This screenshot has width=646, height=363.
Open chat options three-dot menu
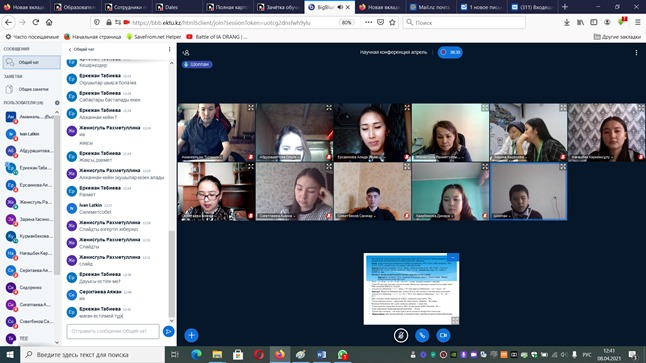(169, 49)
